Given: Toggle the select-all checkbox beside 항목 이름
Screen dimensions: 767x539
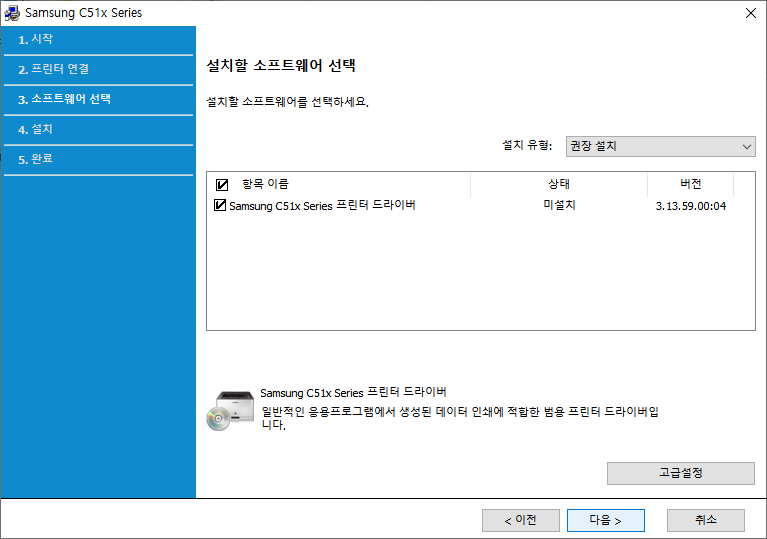Looking at the screenshot, I should pos(222,184).
